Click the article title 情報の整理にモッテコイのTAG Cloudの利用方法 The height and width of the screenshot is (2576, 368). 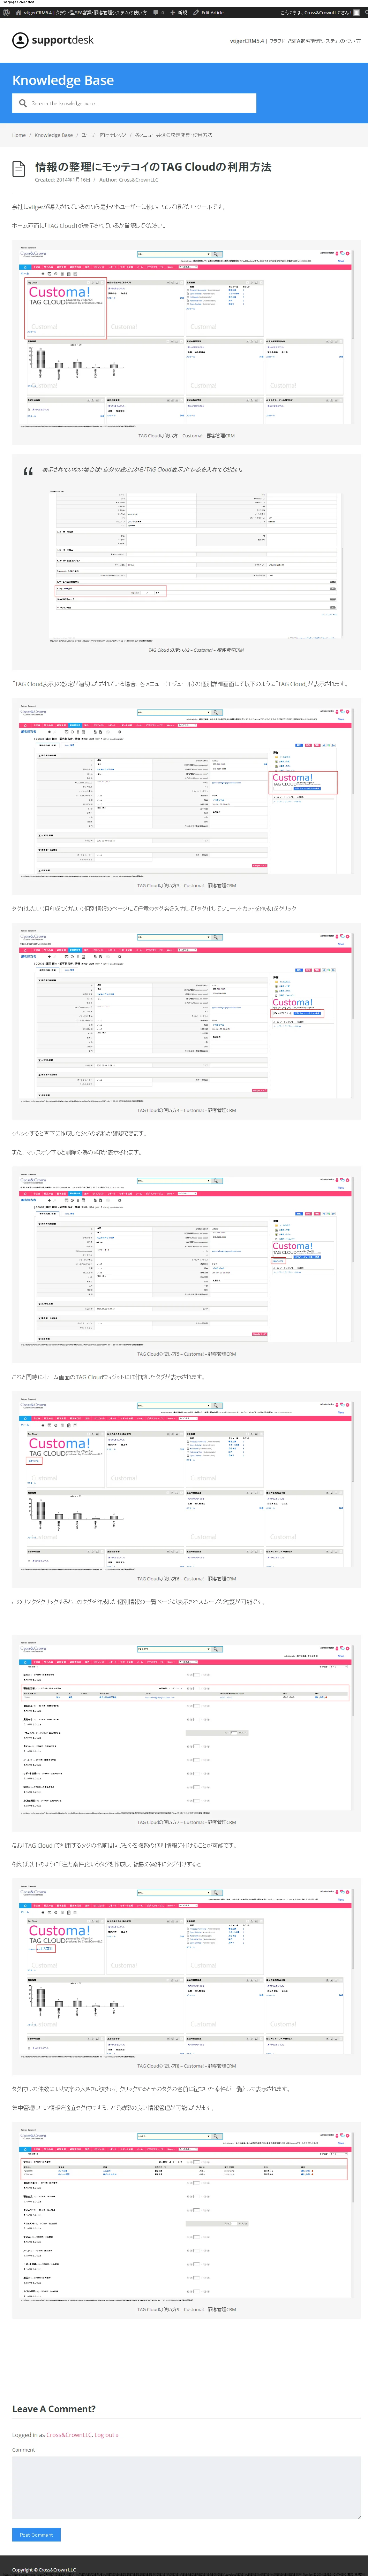(x=153, y=167)
